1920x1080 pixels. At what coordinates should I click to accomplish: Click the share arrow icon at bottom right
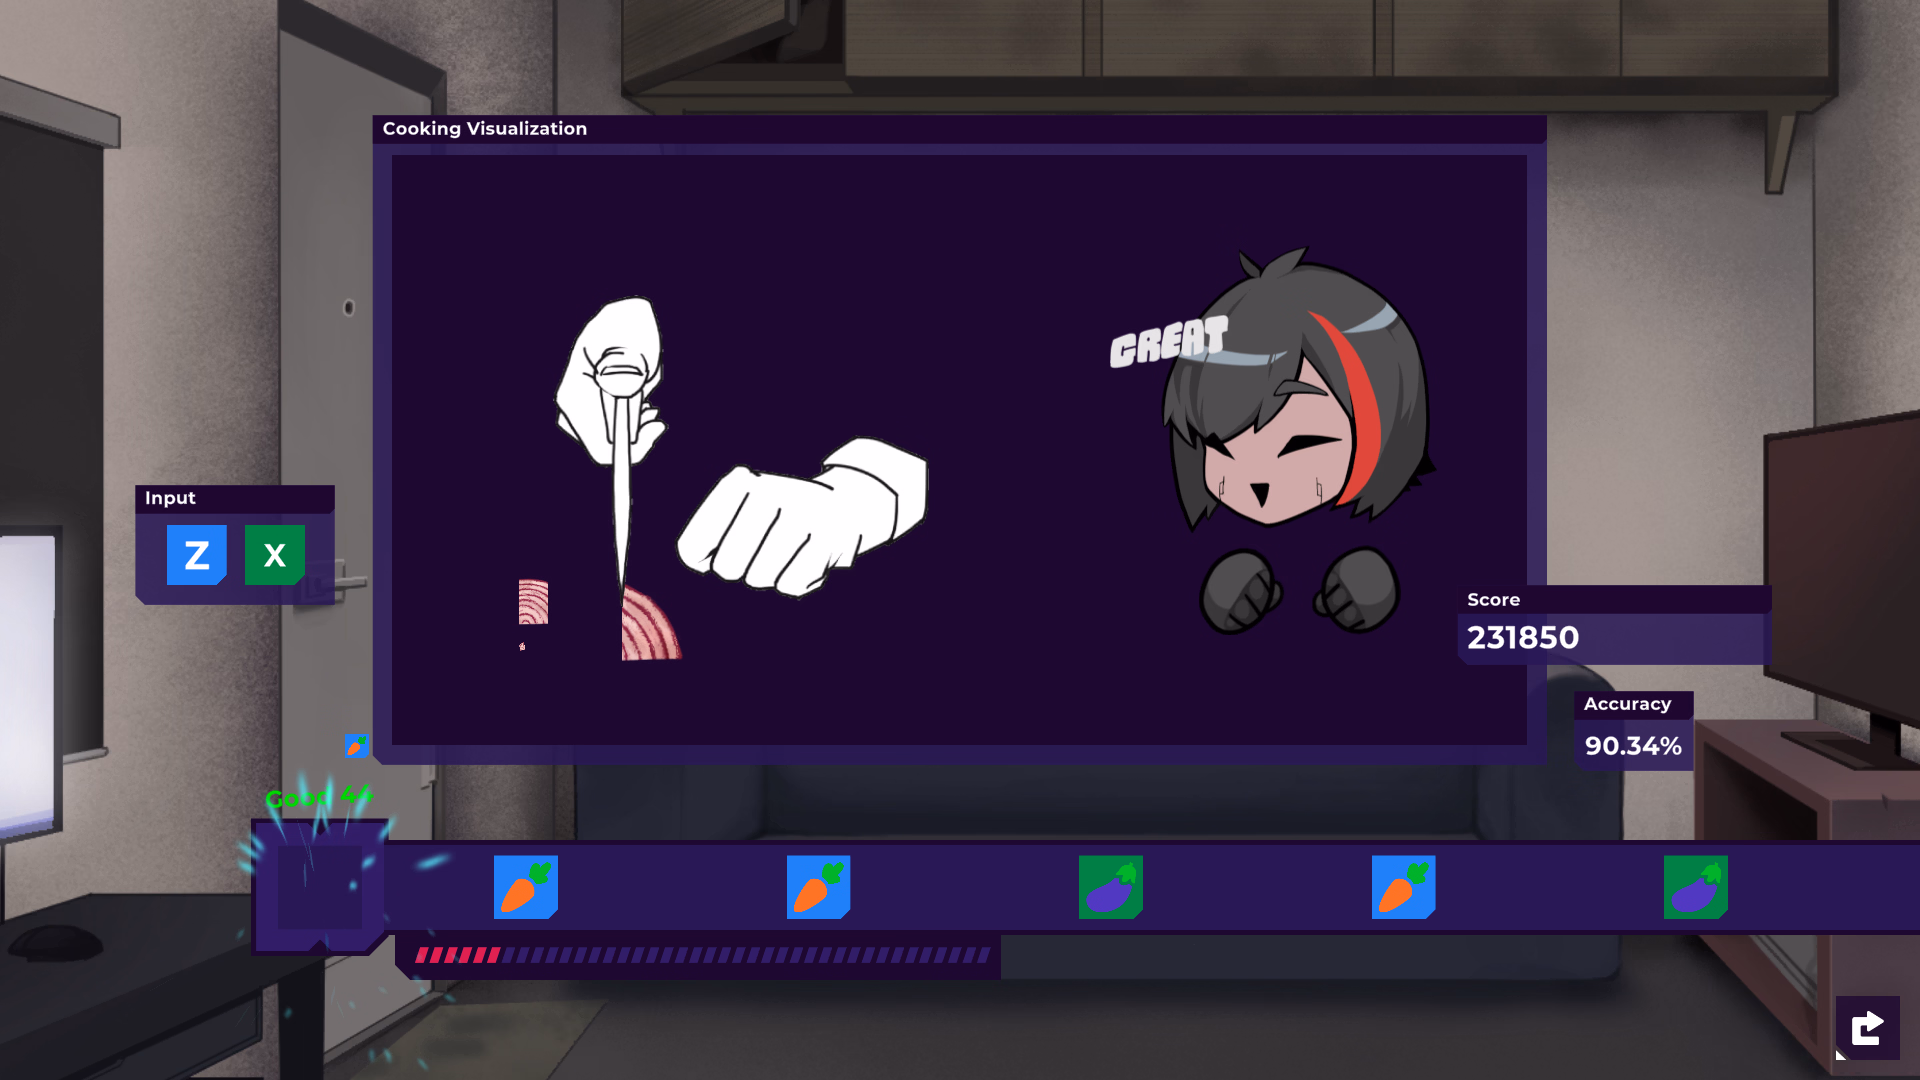pyautogui.click(x=1867, y=1028)
